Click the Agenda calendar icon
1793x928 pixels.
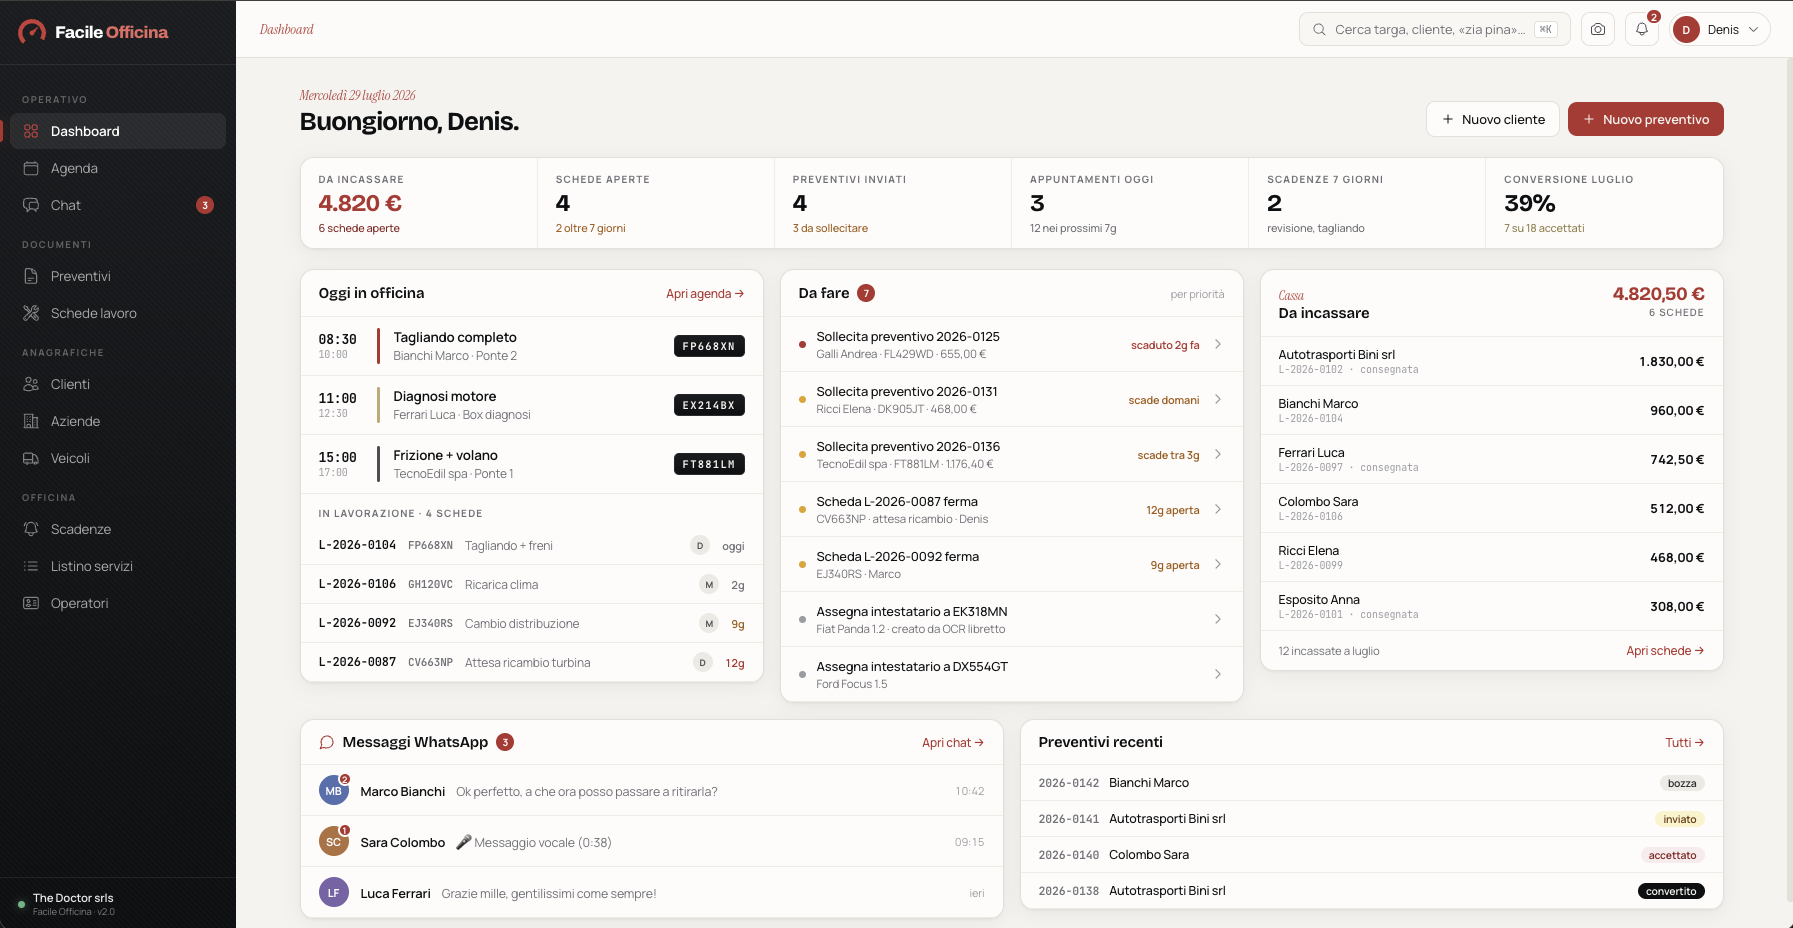coord(31,168)
